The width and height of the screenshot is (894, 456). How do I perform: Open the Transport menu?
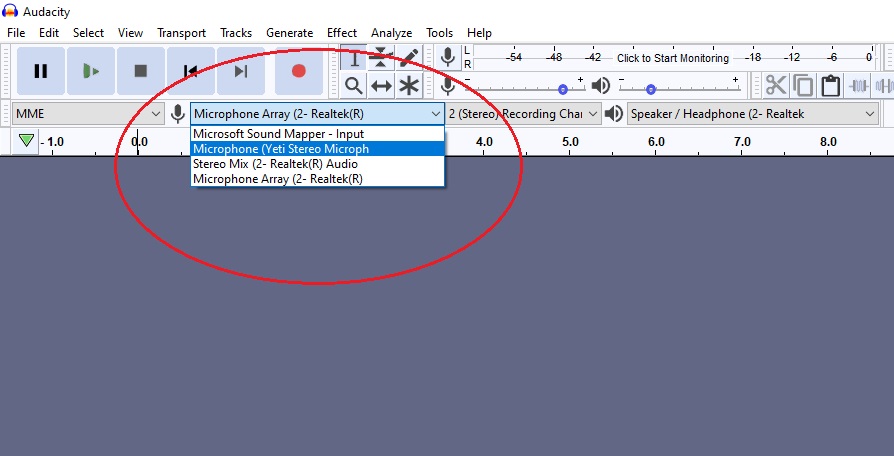click(x=181, y=33)
